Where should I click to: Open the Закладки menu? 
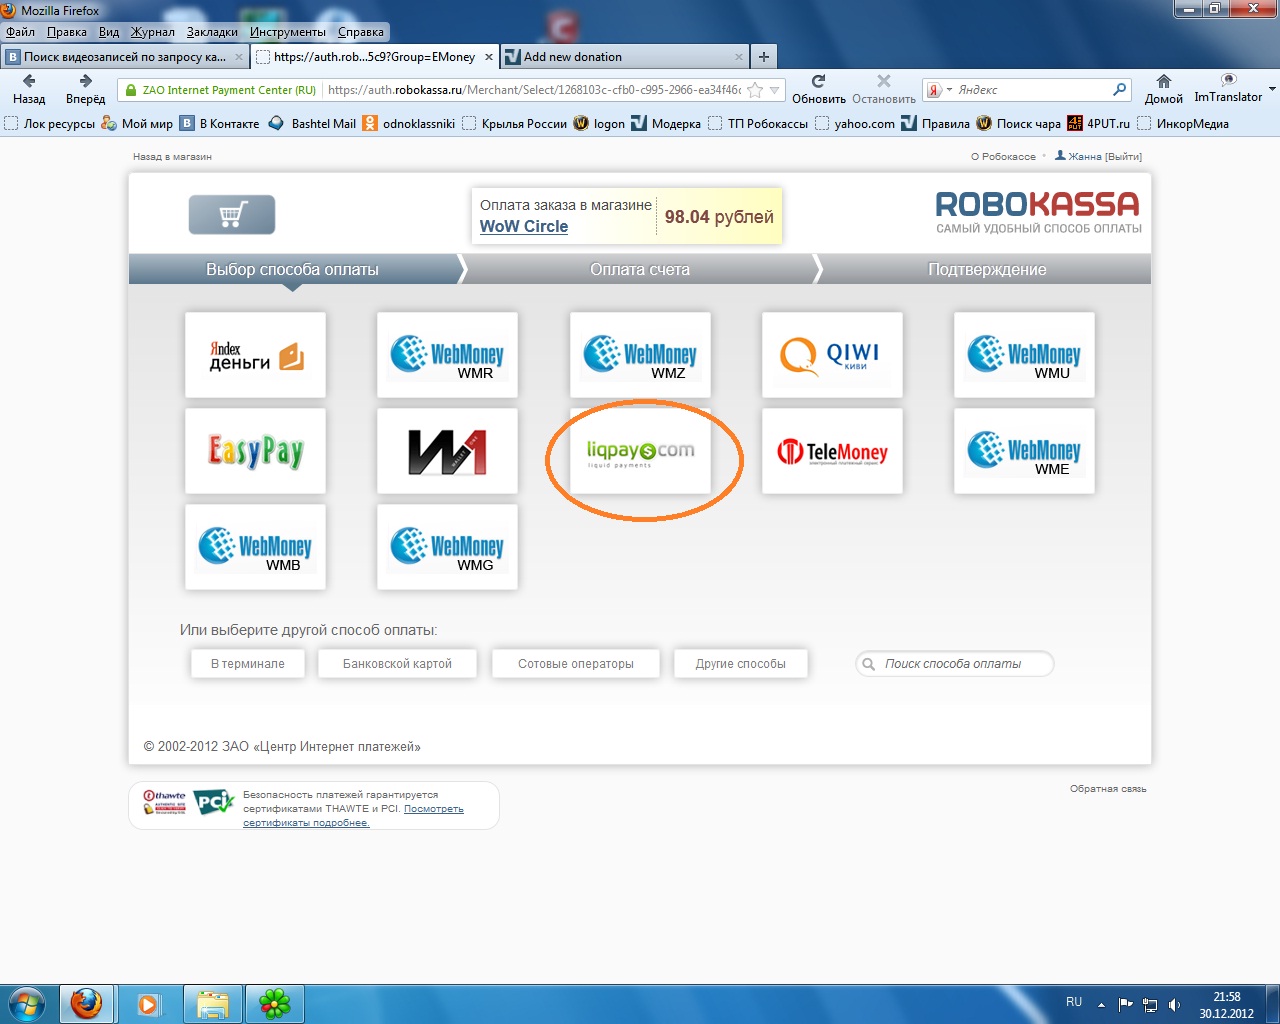[212, 32]
